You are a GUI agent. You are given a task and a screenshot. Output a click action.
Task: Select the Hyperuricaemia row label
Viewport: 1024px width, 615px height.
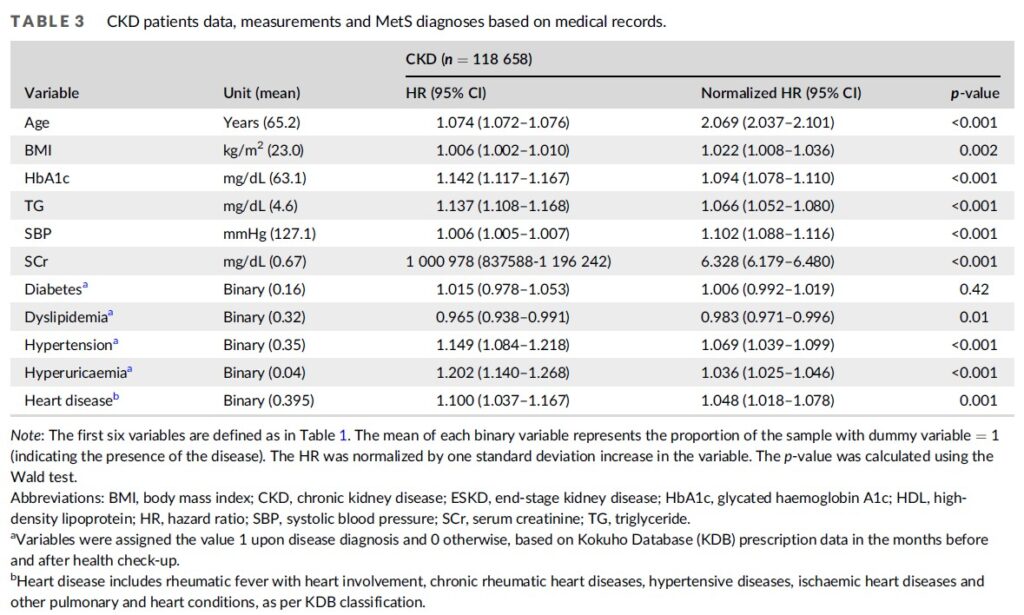(66, 372)
